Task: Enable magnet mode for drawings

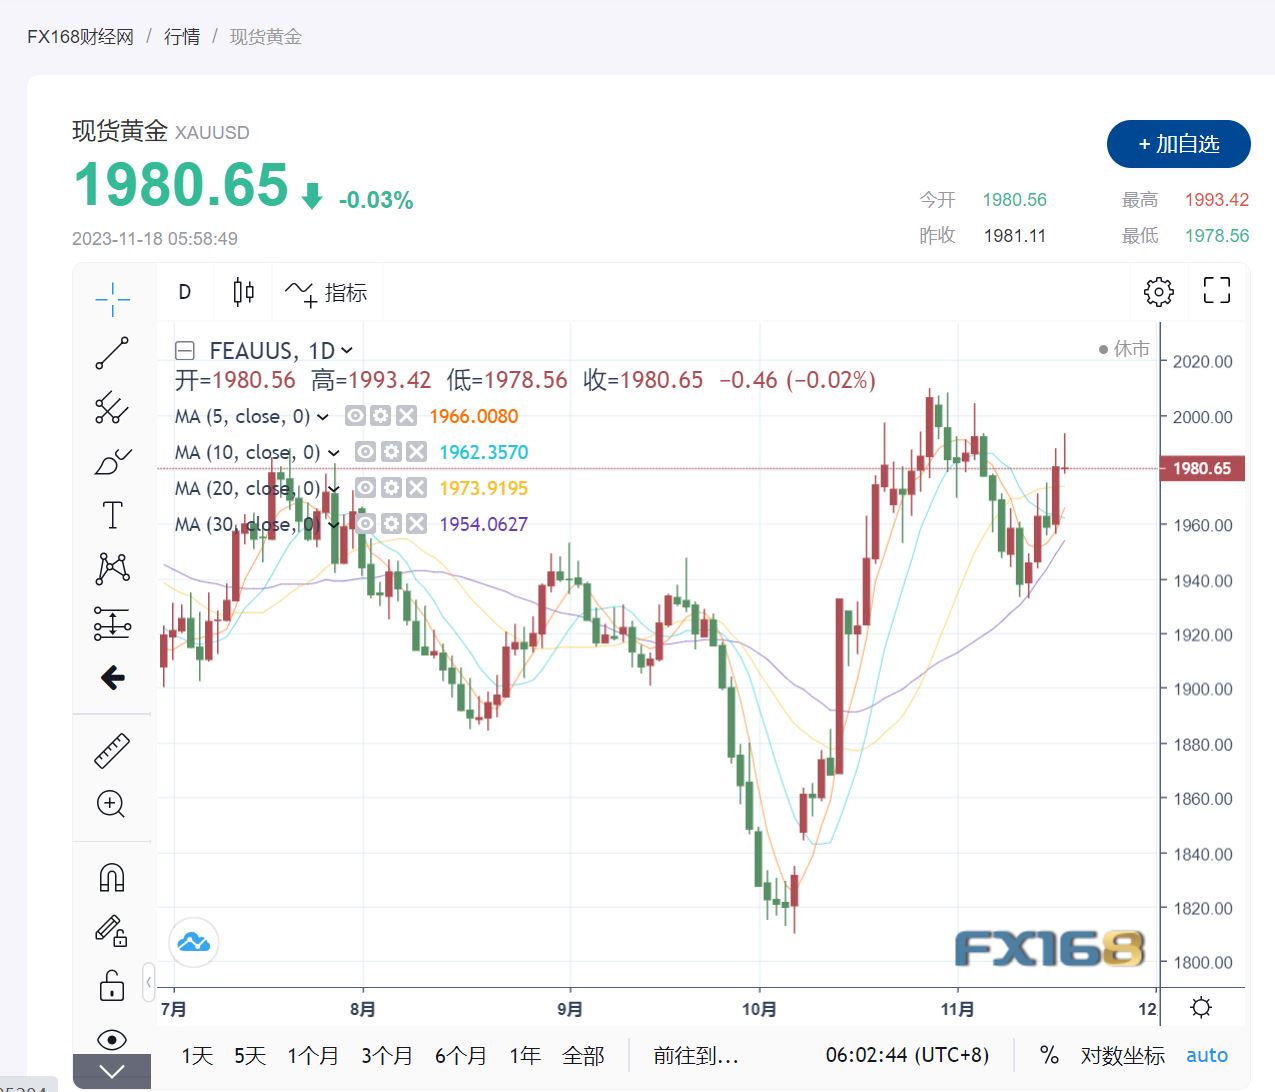Action: pyautogui.click(x=112, y=876)
